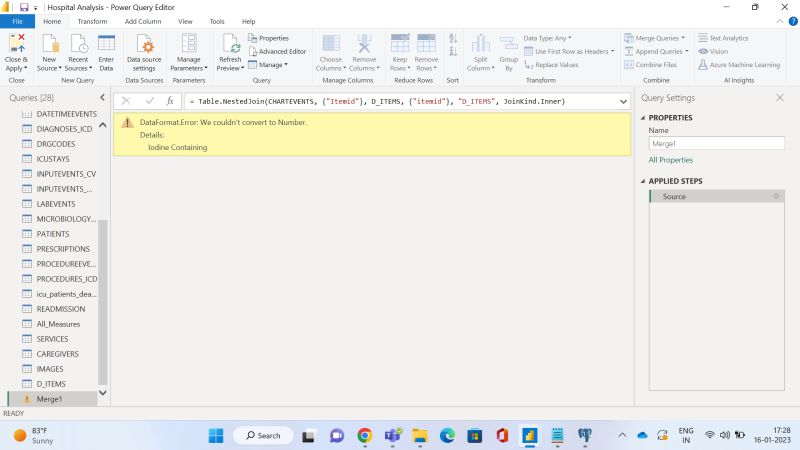Click the help question mark icon
The image size is (800, 450).
[793, 21]
